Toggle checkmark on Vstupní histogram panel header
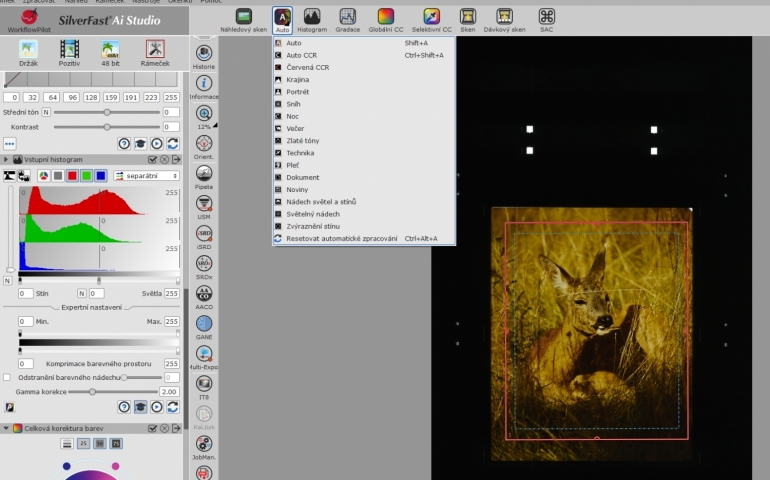 pyautogui.click(x=152, y=159)
